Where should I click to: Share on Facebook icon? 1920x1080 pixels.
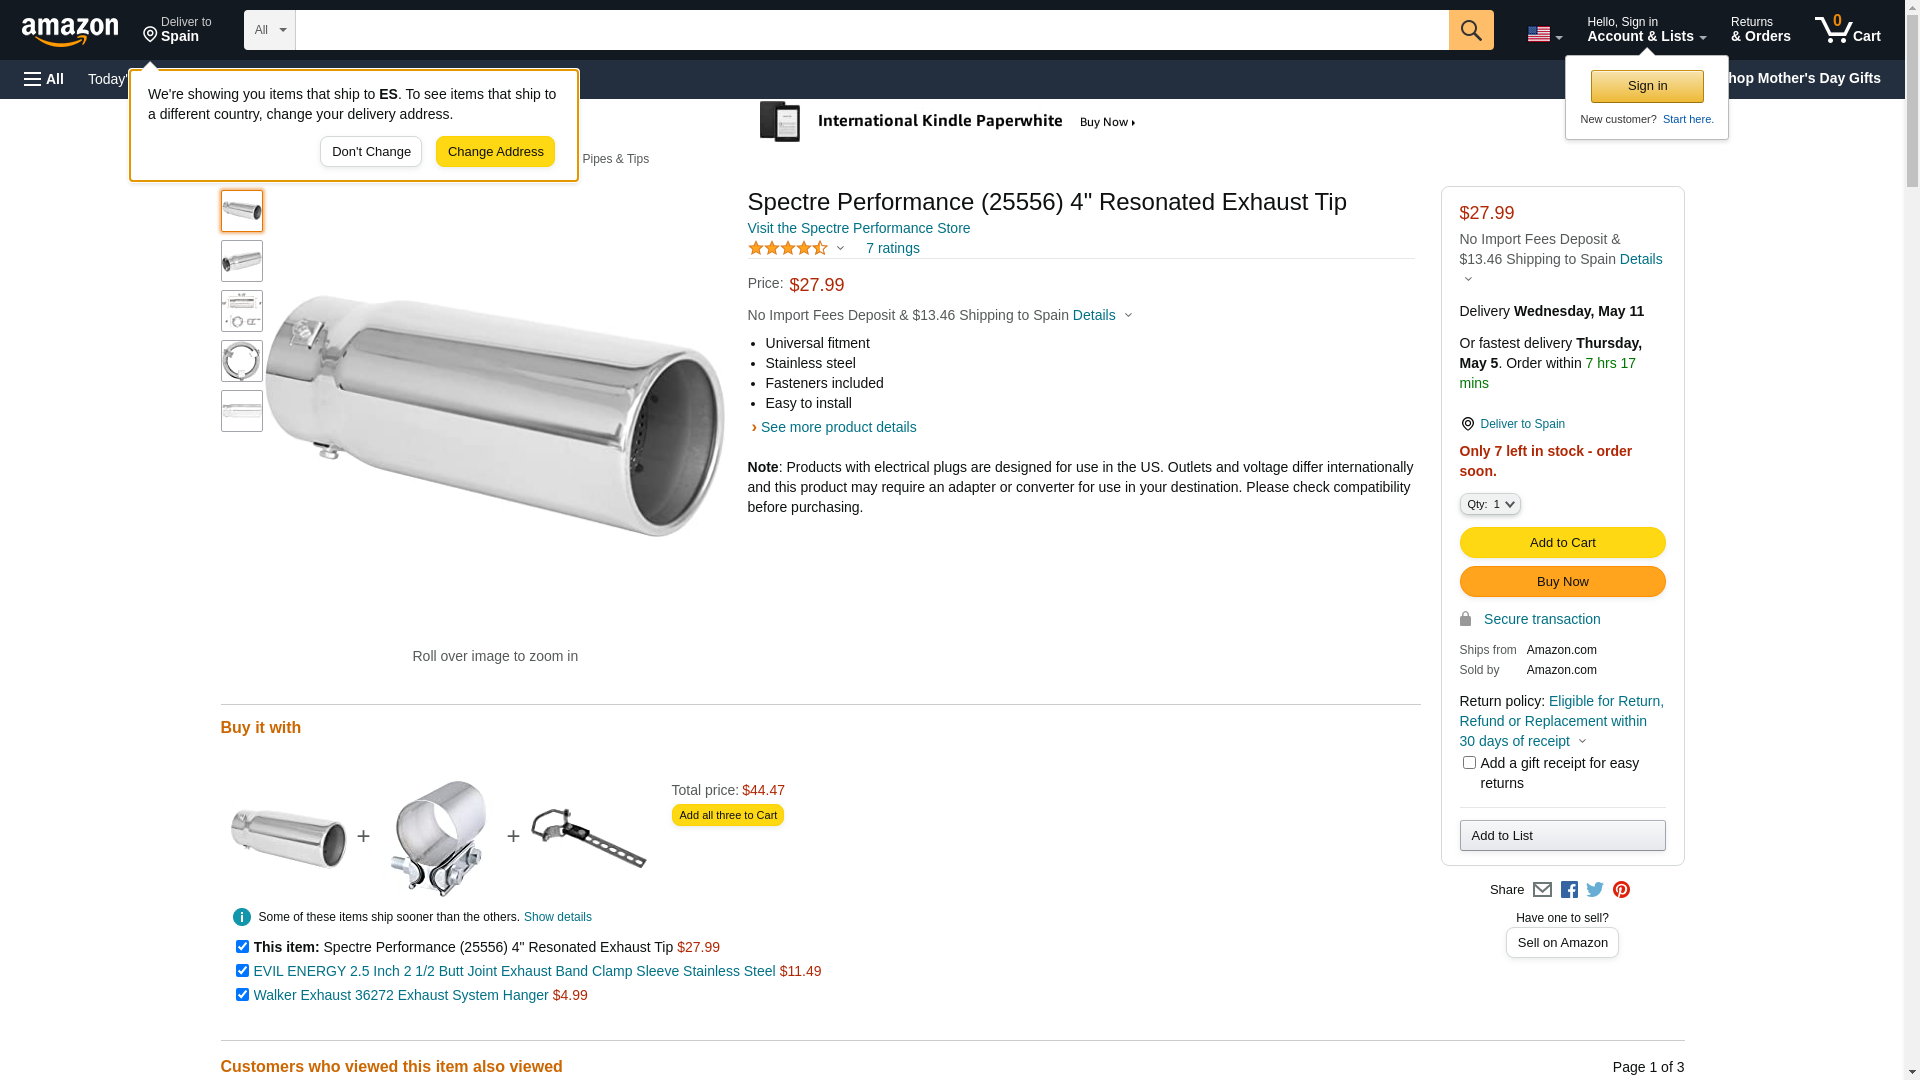1569,890
